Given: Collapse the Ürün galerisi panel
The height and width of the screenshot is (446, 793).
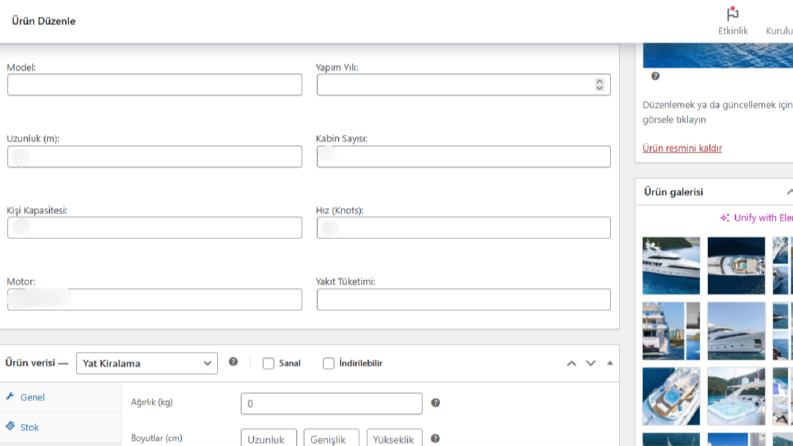Looking at the screenshot, I should pos(789,192).
